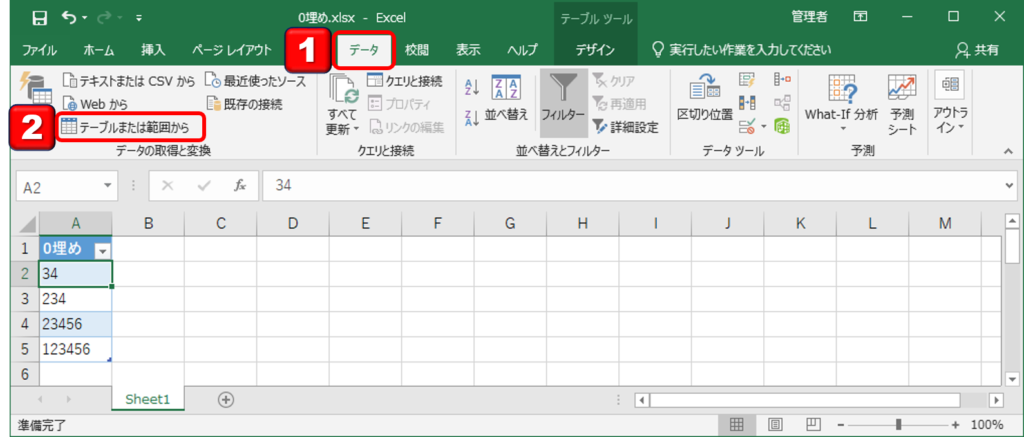Select cell containing 23456
The width and height of the screenshot is (1024, 437).
pyautogui.click(x=76, y=324)
